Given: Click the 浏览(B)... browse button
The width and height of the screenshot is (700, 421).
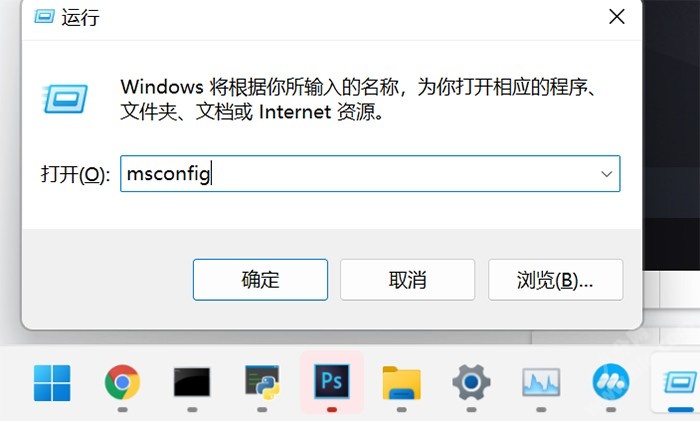Looking at the screenshot, I should point(555,280).
